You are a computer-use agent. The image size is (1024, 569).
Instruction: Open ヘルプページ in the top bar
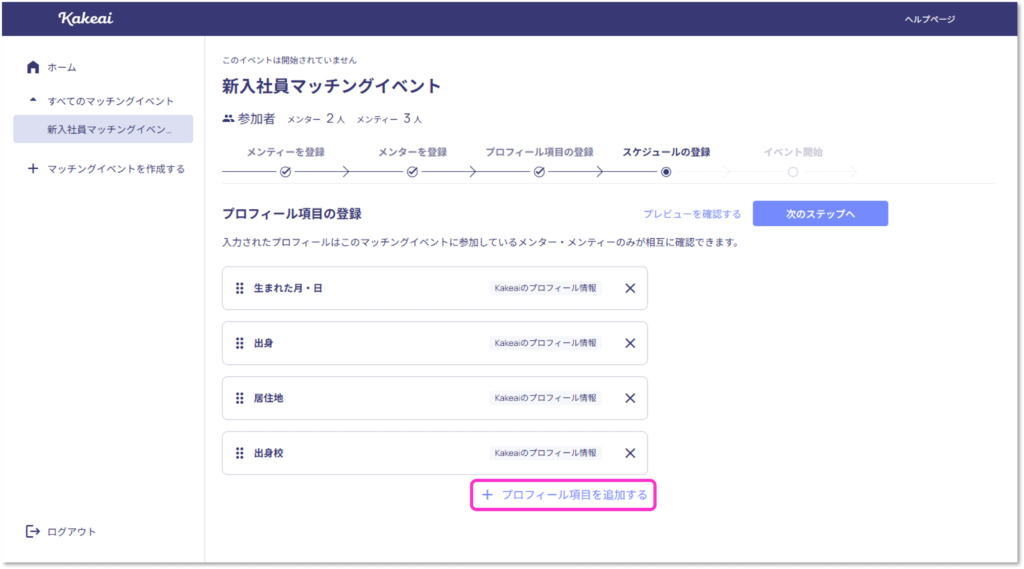pos(929,19)
